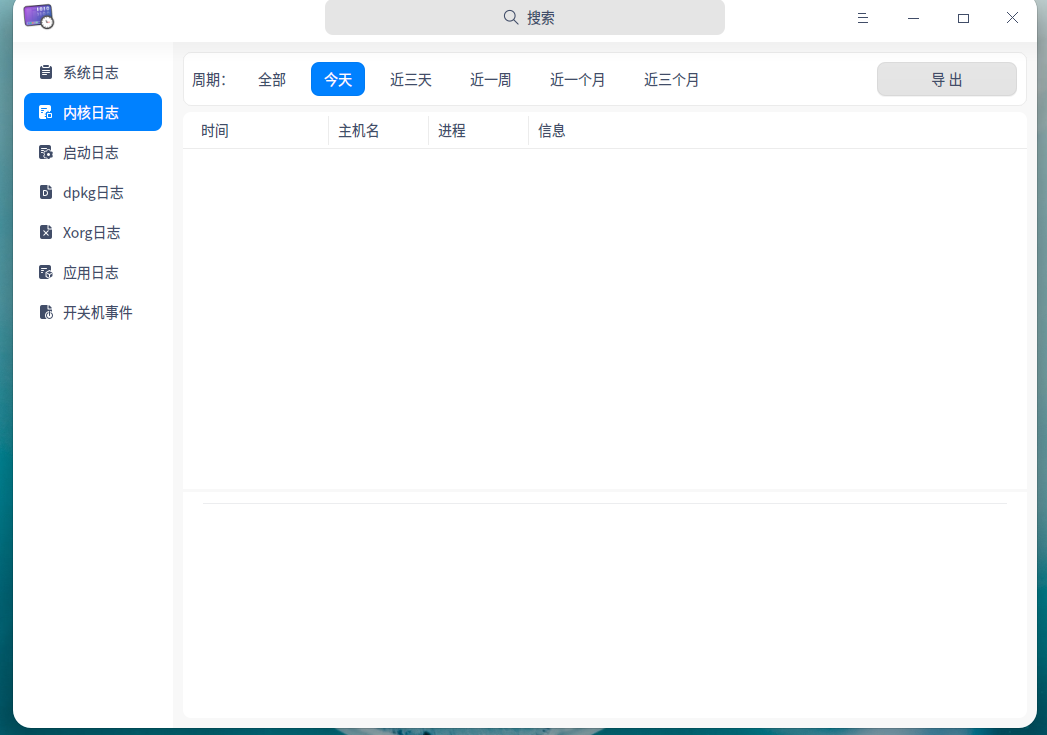Select the 全部 period filter

click(271, 79)
